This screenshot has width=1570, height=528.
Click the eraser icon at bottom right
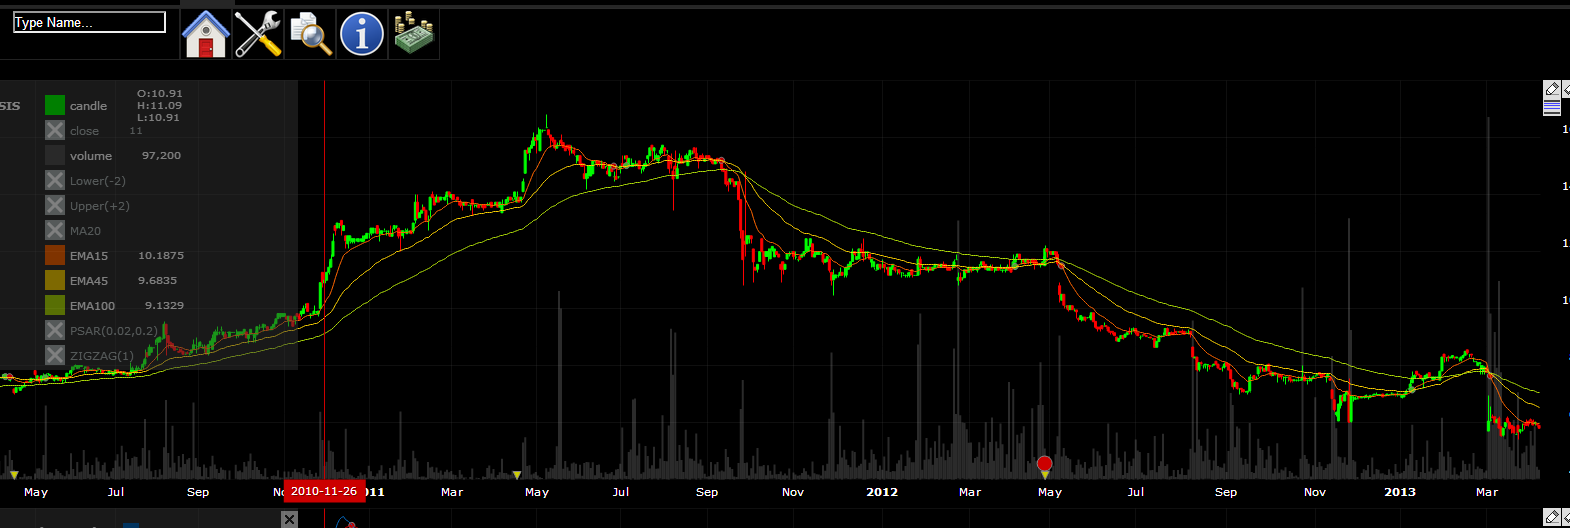click(1552, 517)
